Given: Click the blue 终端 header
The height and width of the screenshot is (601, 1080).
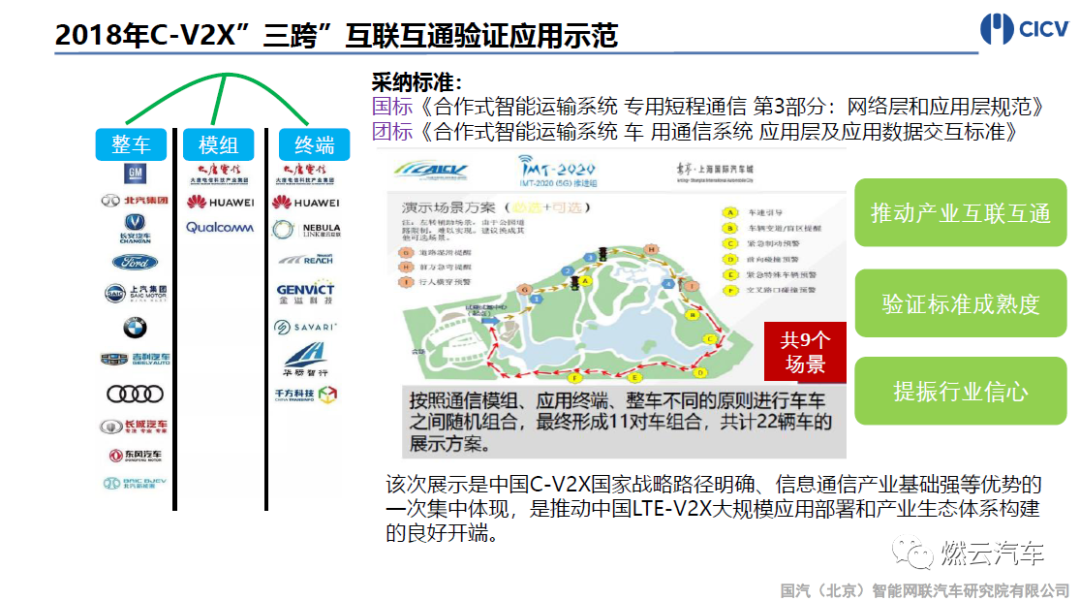Looking at the screenshot, I should [314, 145].
